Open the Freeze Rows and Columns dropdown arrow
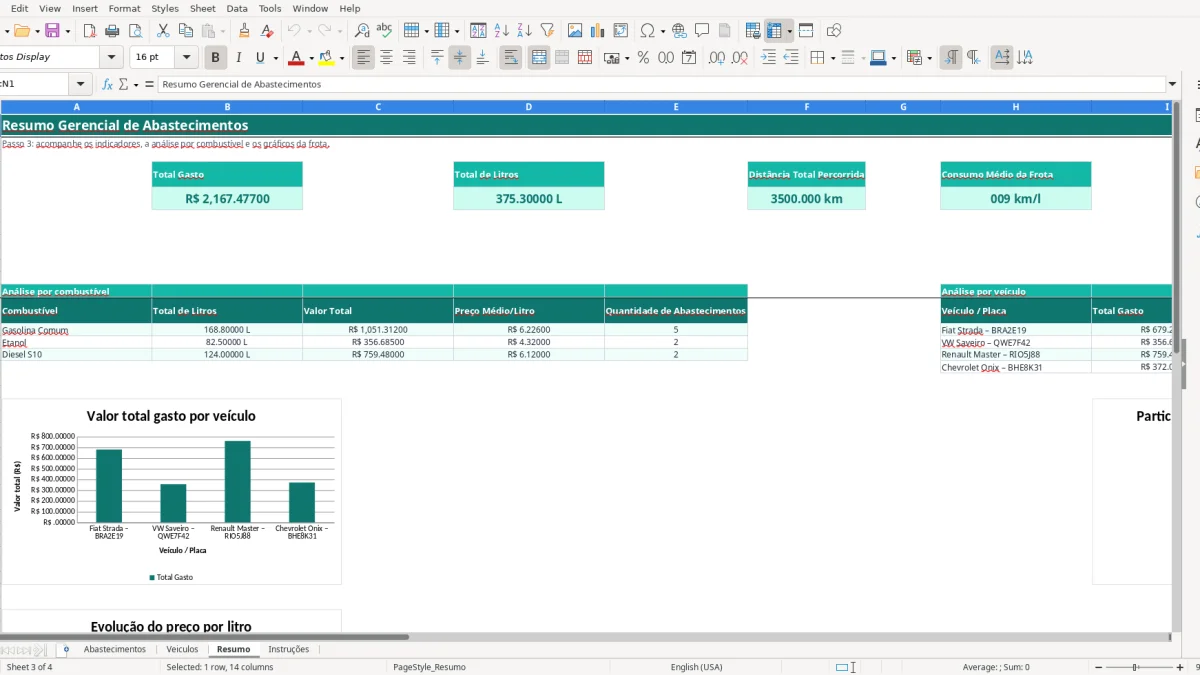 tap(789, 31)
